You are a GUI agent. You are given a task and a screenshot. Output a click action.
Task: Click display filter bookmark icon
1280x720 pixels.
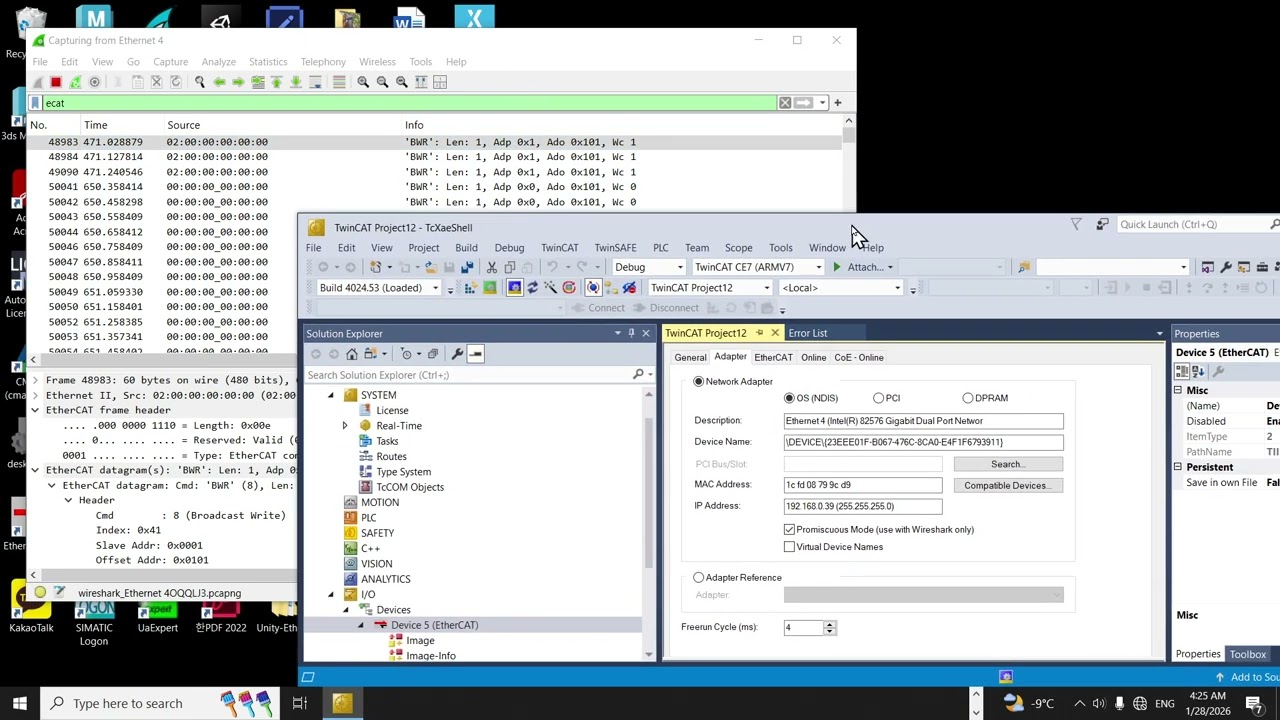[35, 103]
